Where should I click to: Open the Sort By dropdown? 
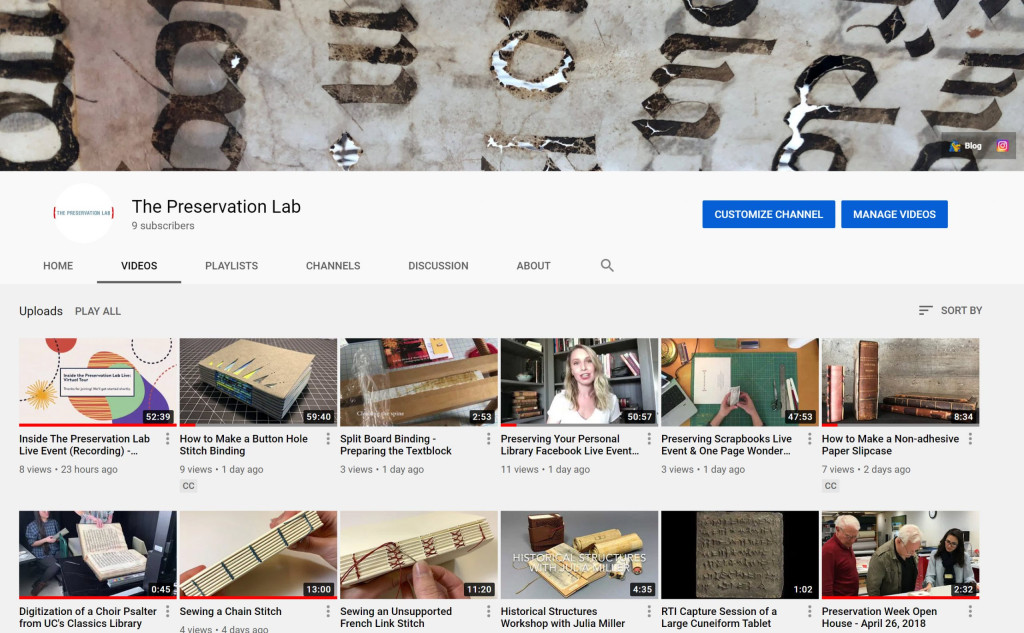point(950,311)
